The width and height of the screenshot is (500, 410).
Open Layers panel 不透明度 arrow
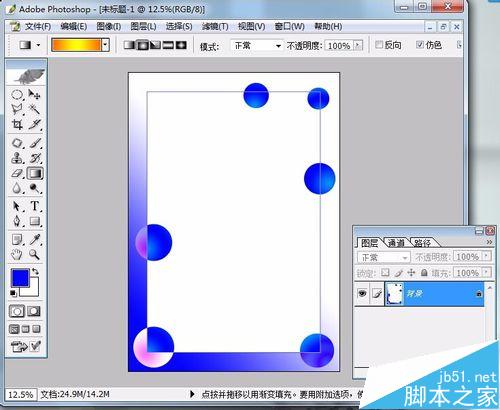(486, 256)
